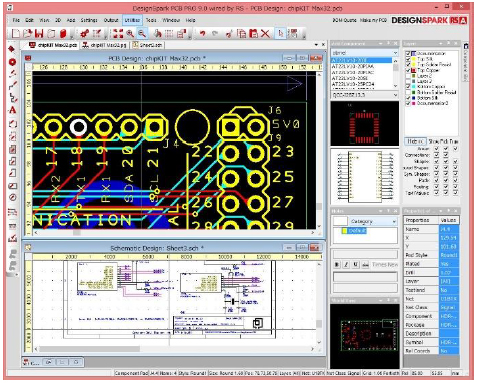477x383 pixels.
Task: Click the Zoom Out magnifier icon
Action: [142, 33]
